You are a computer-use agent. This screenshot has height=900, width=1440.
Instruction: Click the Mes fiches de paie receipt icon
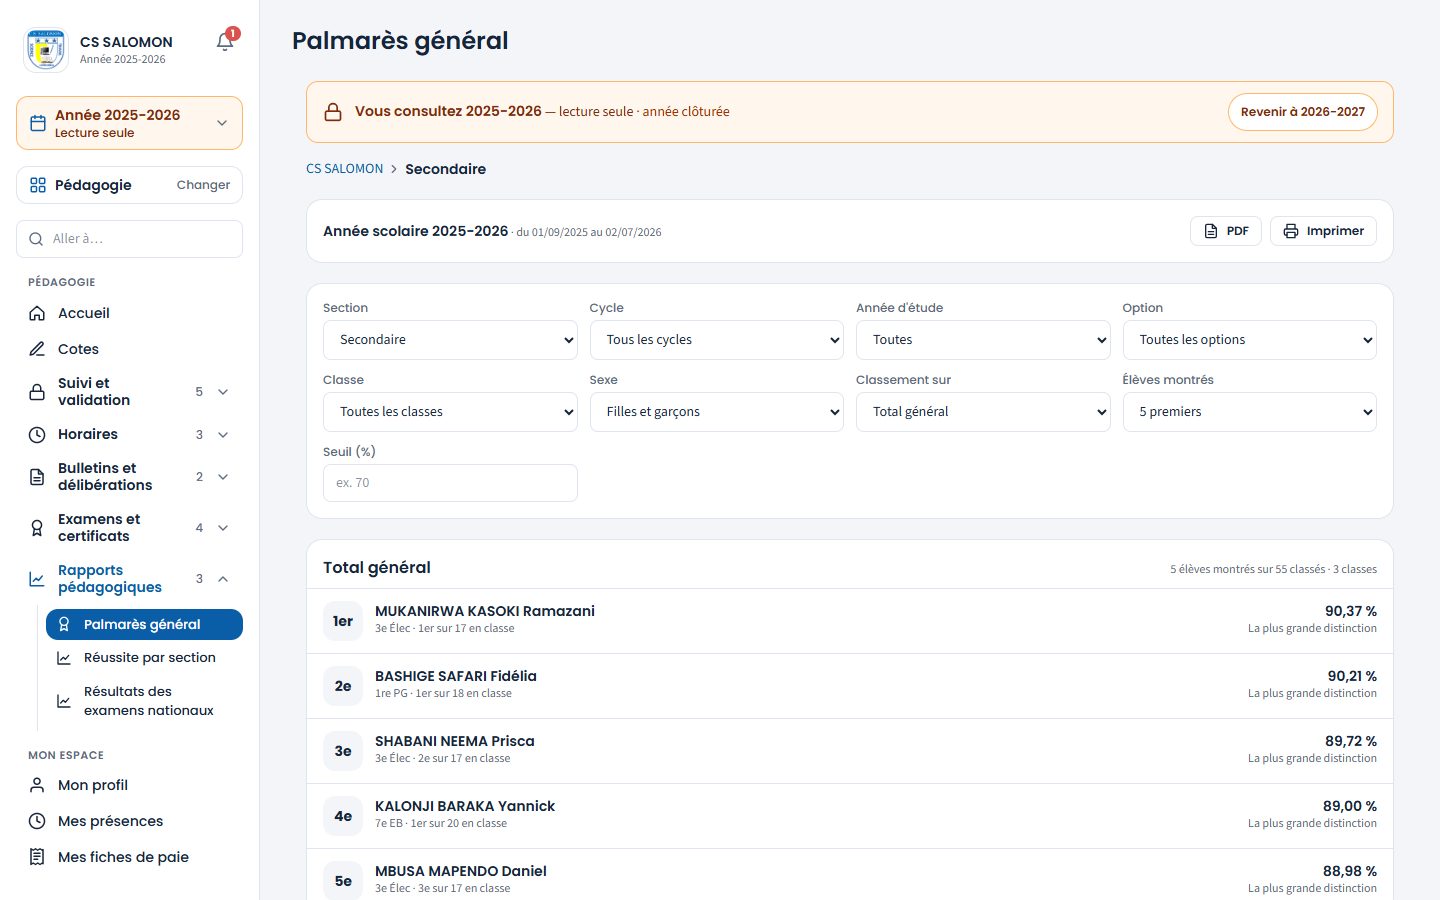pos(37,857)
